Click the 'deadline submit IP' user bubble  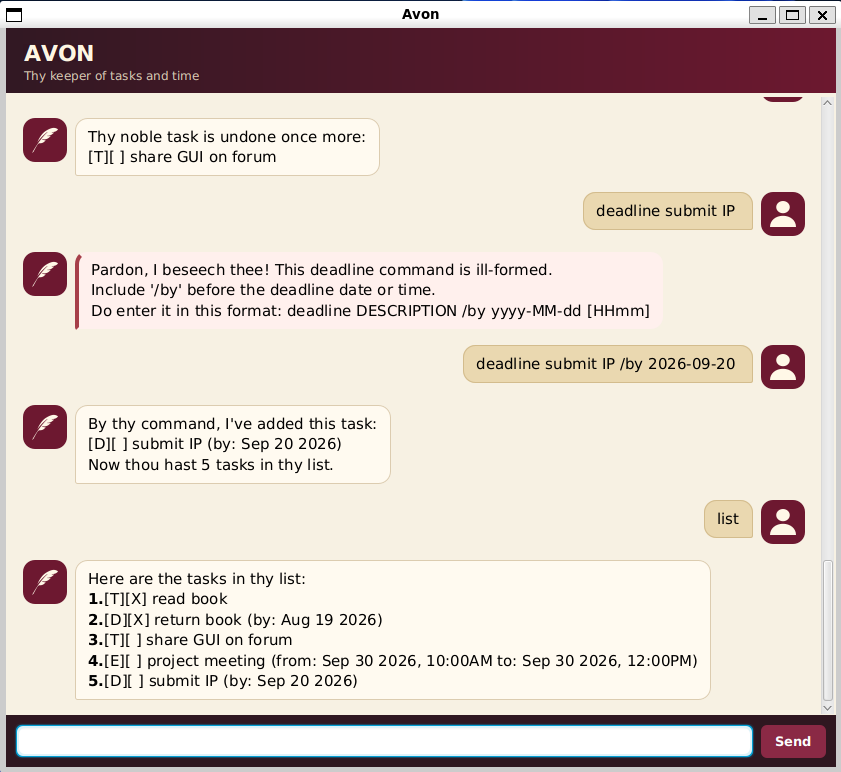[668, 211]
